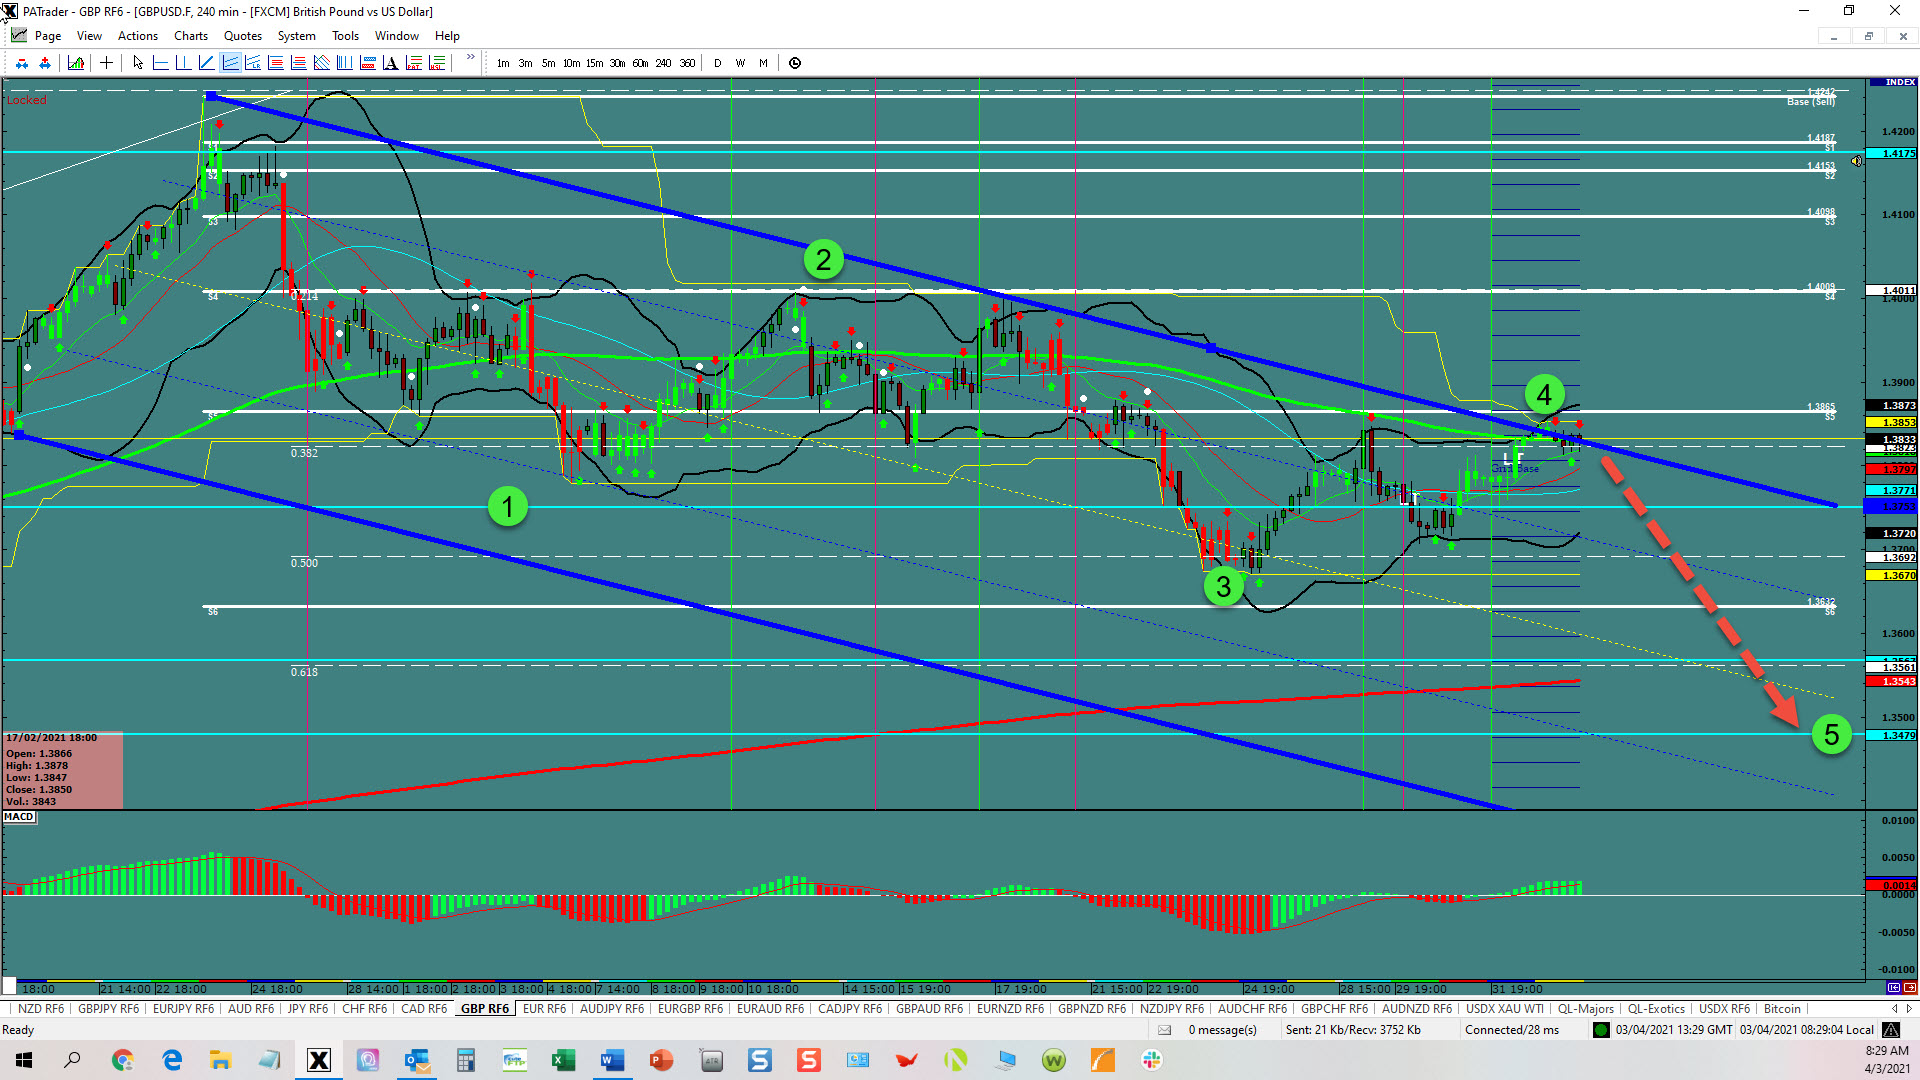
Task: Select the crosshair cursor tool
Action: point(107,63)
